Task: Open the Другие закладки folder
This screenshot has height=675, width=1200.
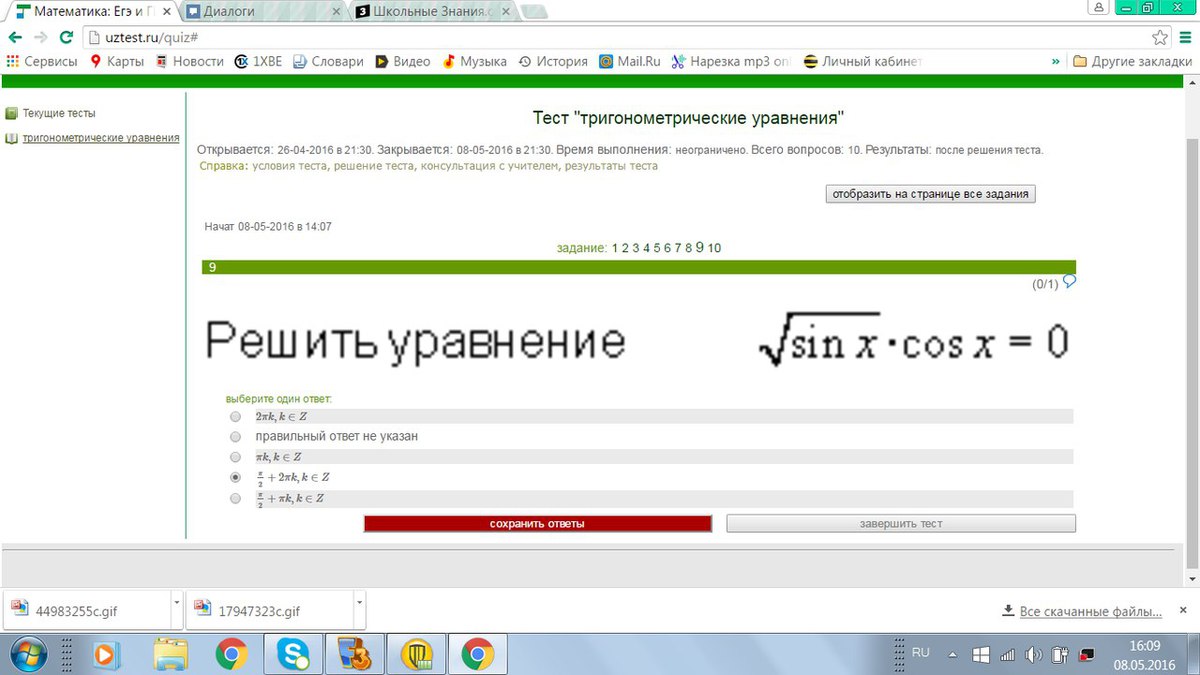Action: point(1132,61)
